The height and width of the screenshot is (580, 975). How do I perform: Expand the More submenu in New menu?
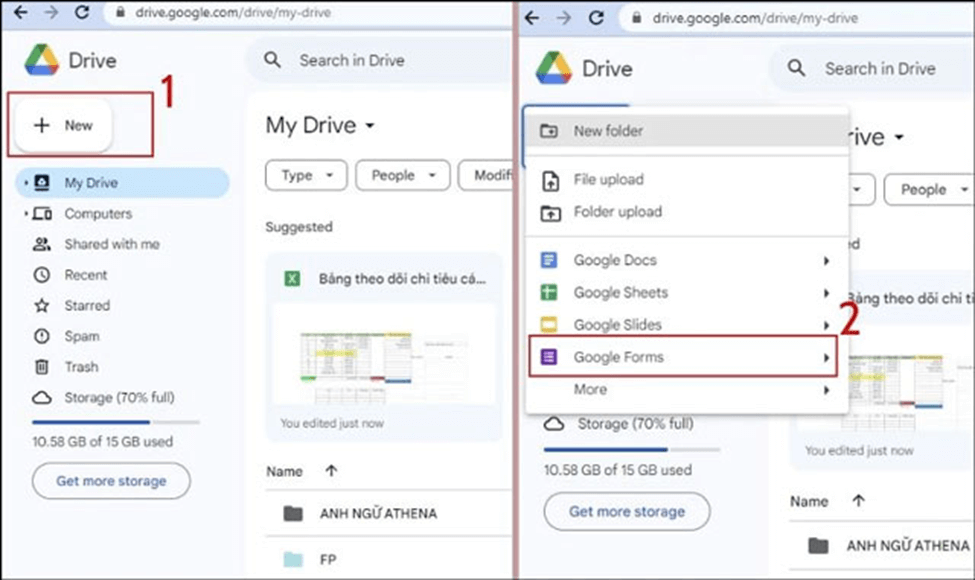coord(590,389)
